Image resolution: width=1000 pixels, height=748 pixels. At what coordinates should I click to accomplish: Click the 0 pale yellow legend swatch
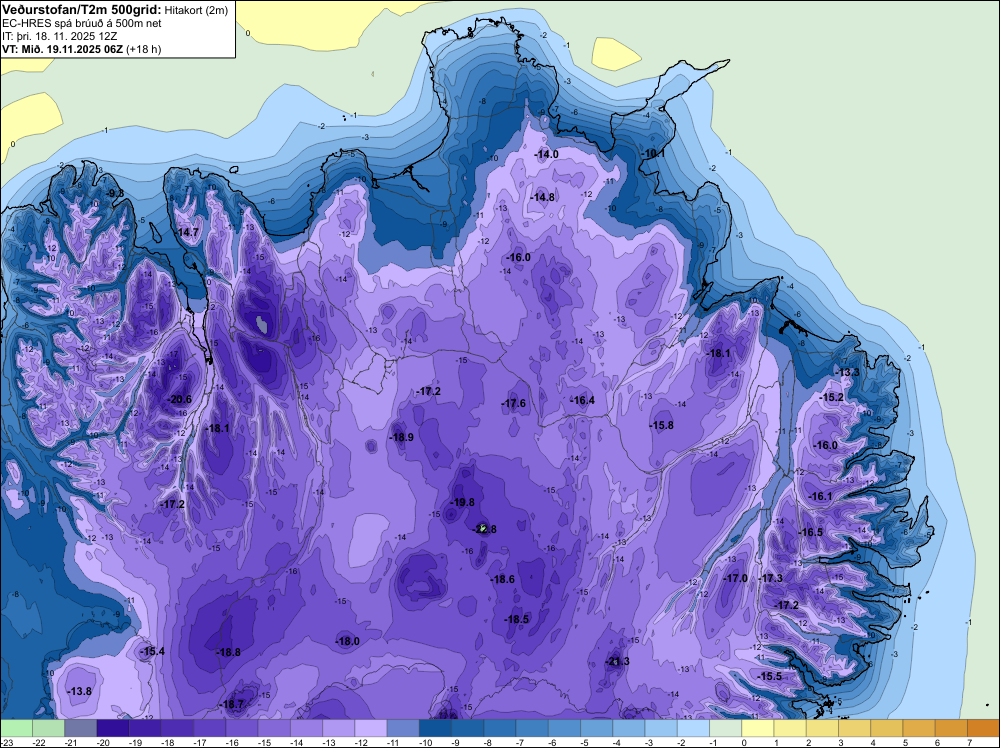point(758,728)
